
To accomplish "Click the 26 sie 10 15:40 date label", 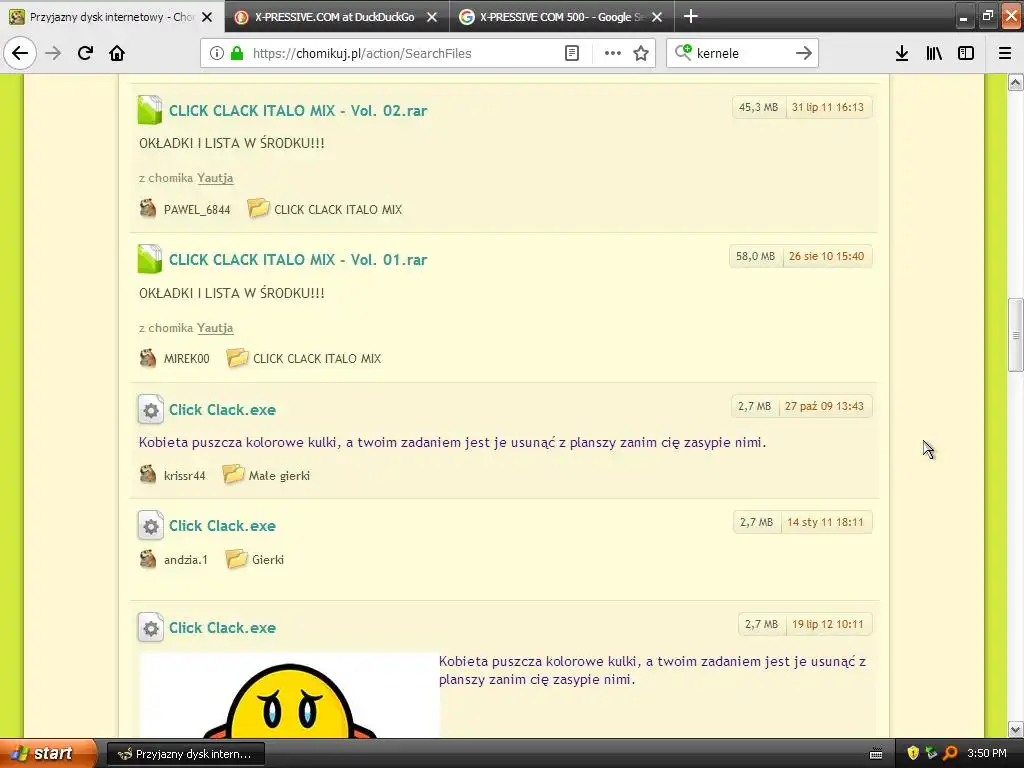I will pos(826,256).
